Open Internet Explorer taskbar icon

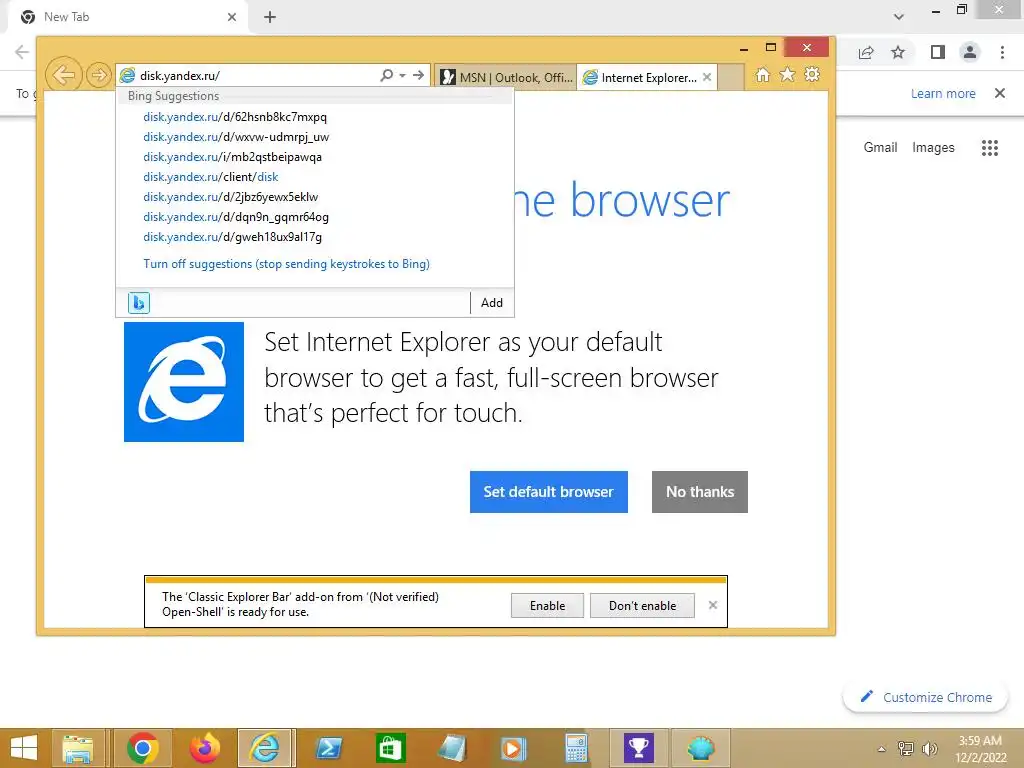tap(266, 748)
